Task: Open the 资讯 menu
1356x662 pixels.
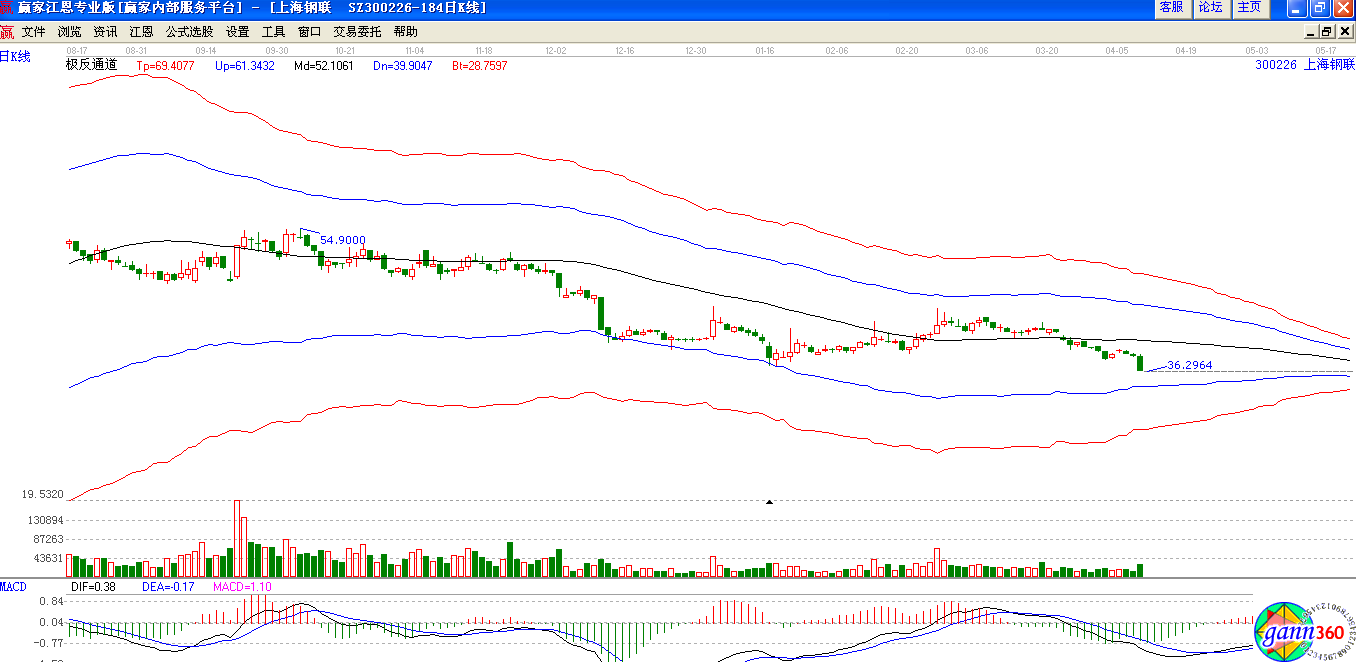Action: pyautogui.click(x=105, y=32)
